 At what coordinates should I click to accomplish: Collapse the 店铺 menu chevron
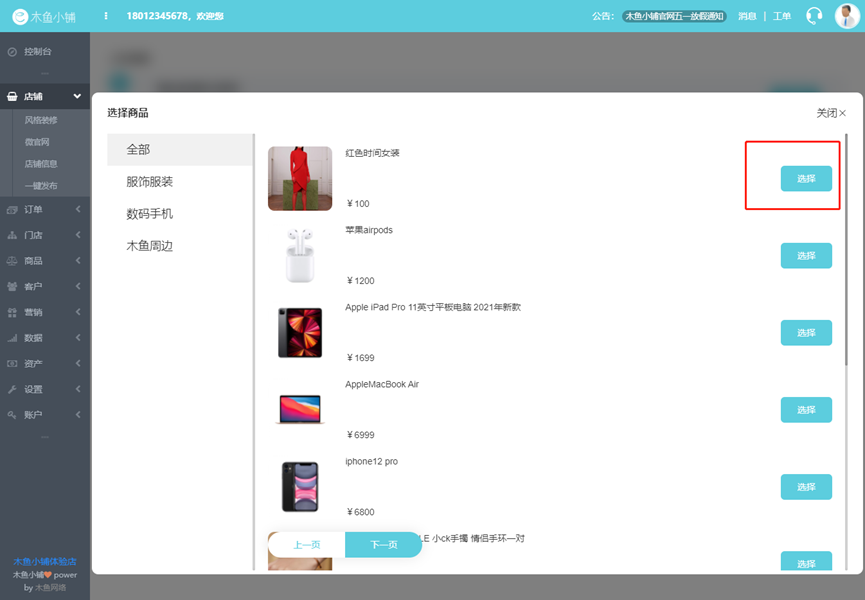77,97
